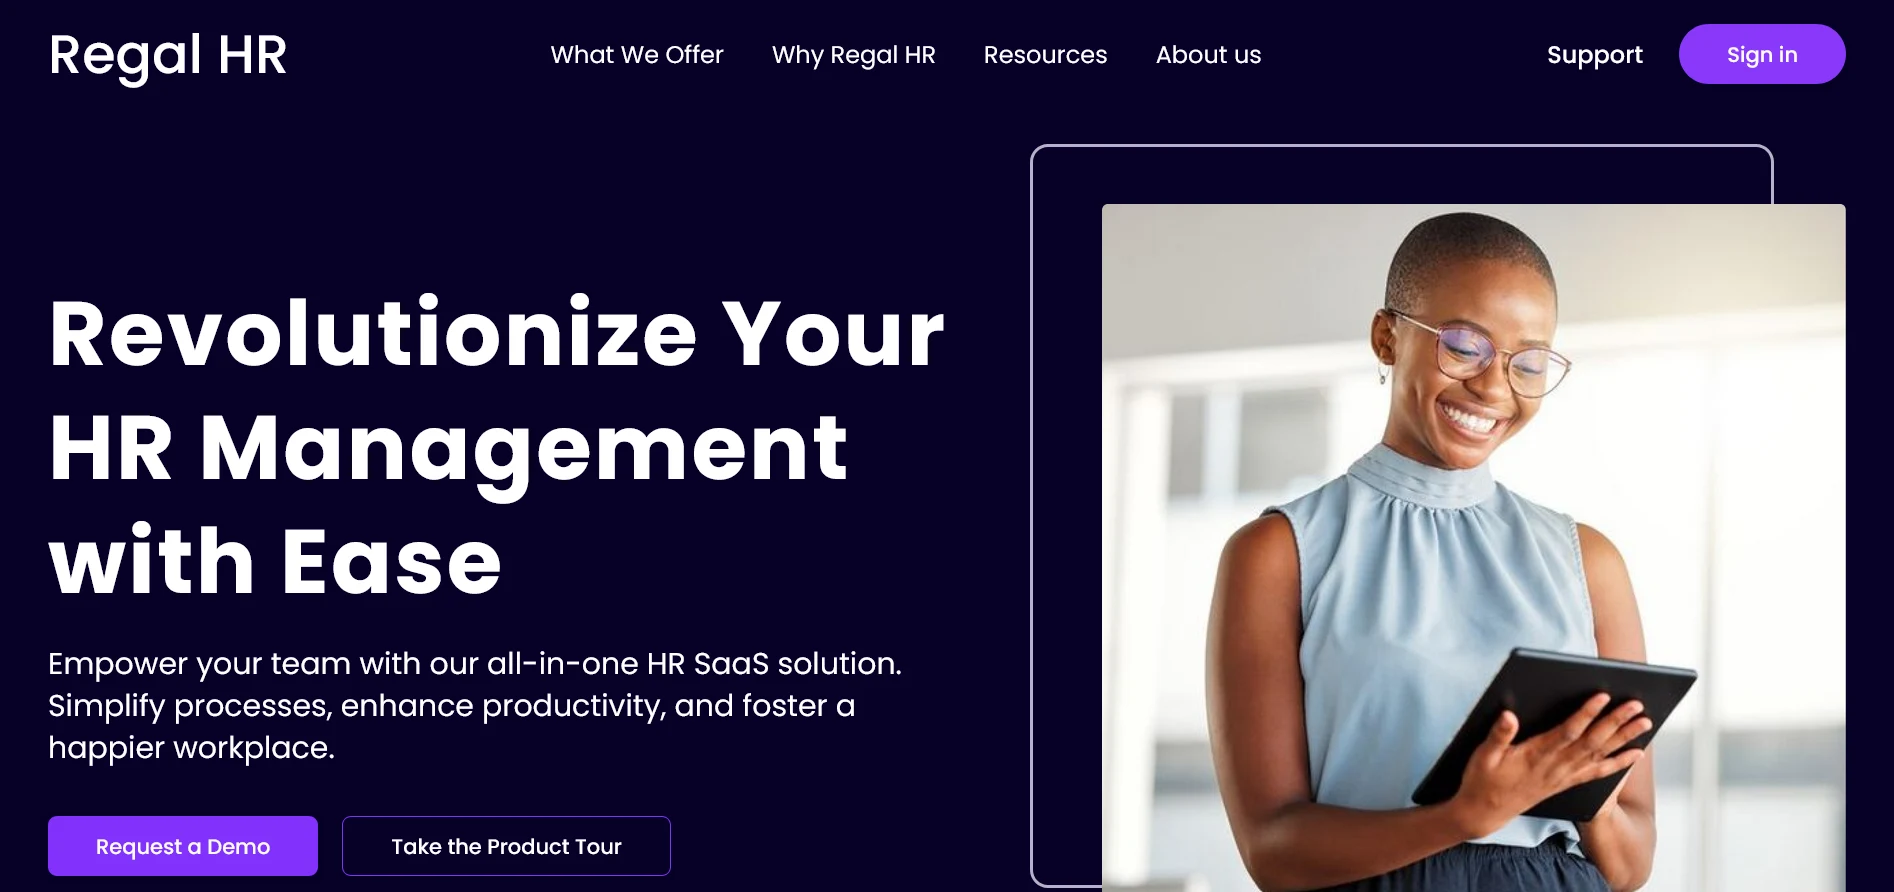1894x892 pixels.
Task: Click the "Empower your team" sentence
Action: [475, 663]
